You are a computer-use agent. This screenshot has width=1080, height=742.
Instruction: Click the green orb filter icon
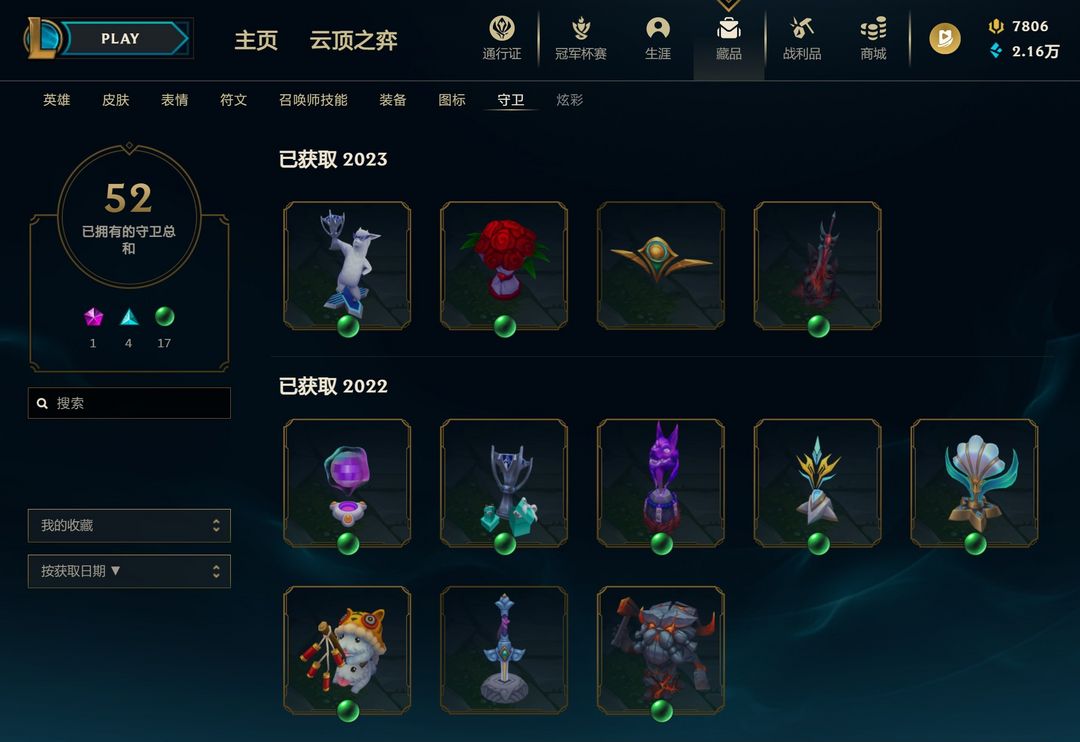[x=165, y=316]
